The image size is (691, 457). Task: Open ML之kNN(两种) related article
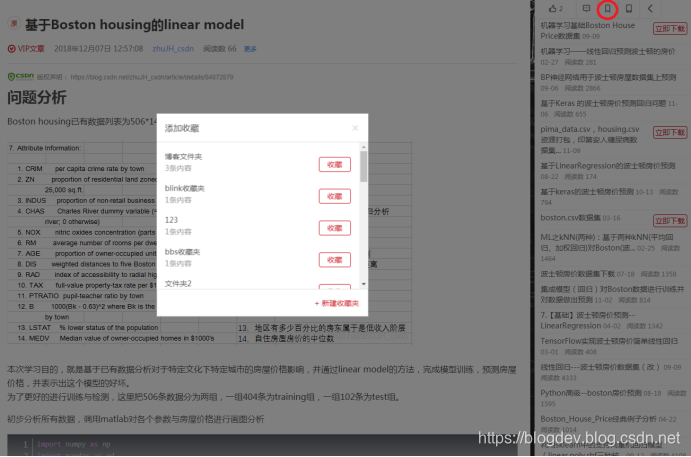click(x=607, y=242)
